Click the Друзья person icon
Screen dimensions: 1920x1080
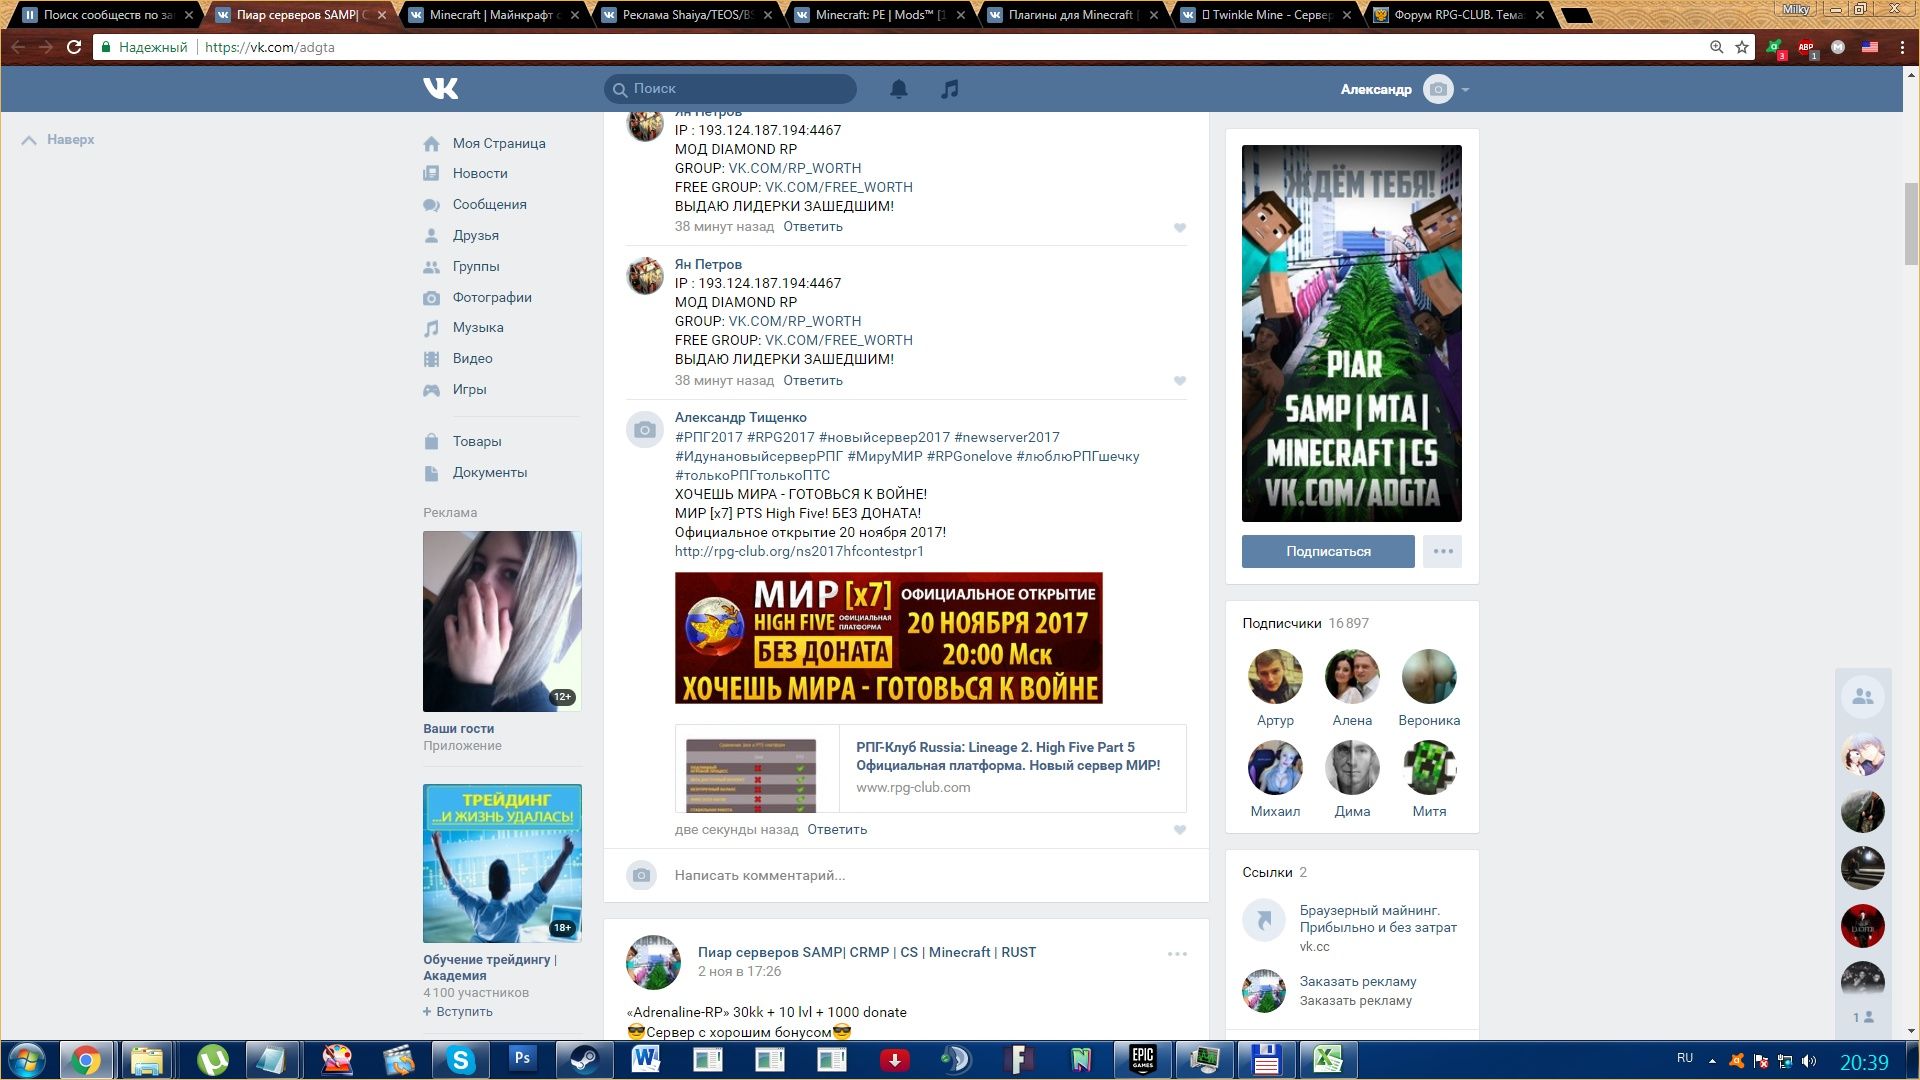tap(431, 235)
